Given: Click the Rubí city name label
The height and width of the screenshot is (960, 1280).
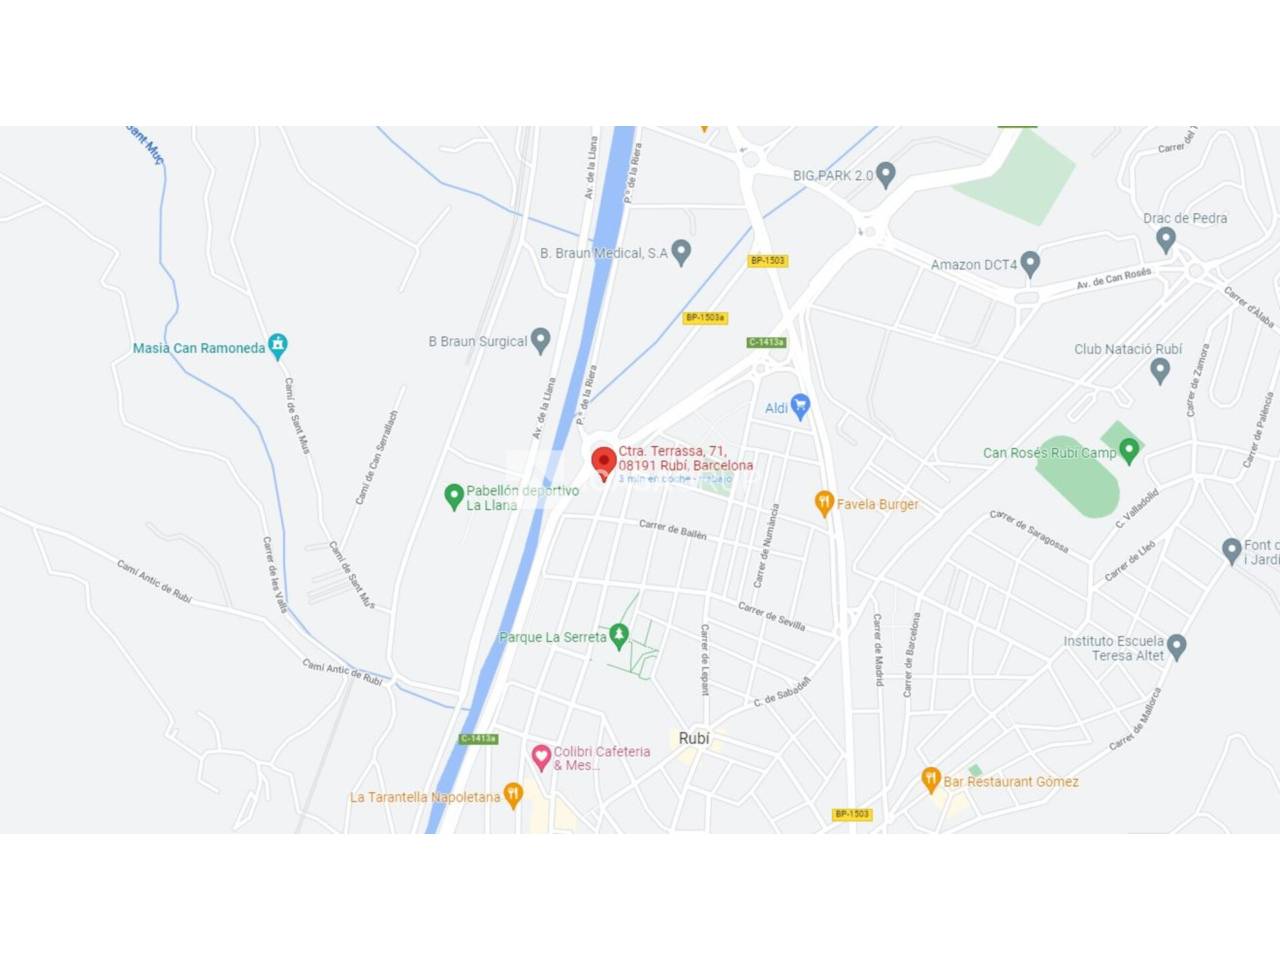Looking at the screenshot, I should [694, 738].
